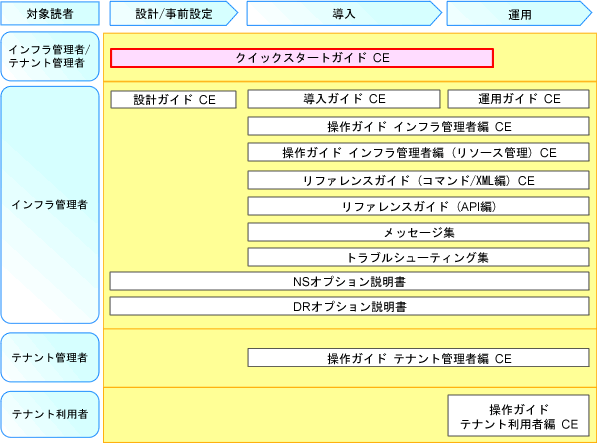Viewport: 597px width, 443px height.
Task: Click 操作ガイド テナント管理者編 CE
Action: [x=418, y=358]
